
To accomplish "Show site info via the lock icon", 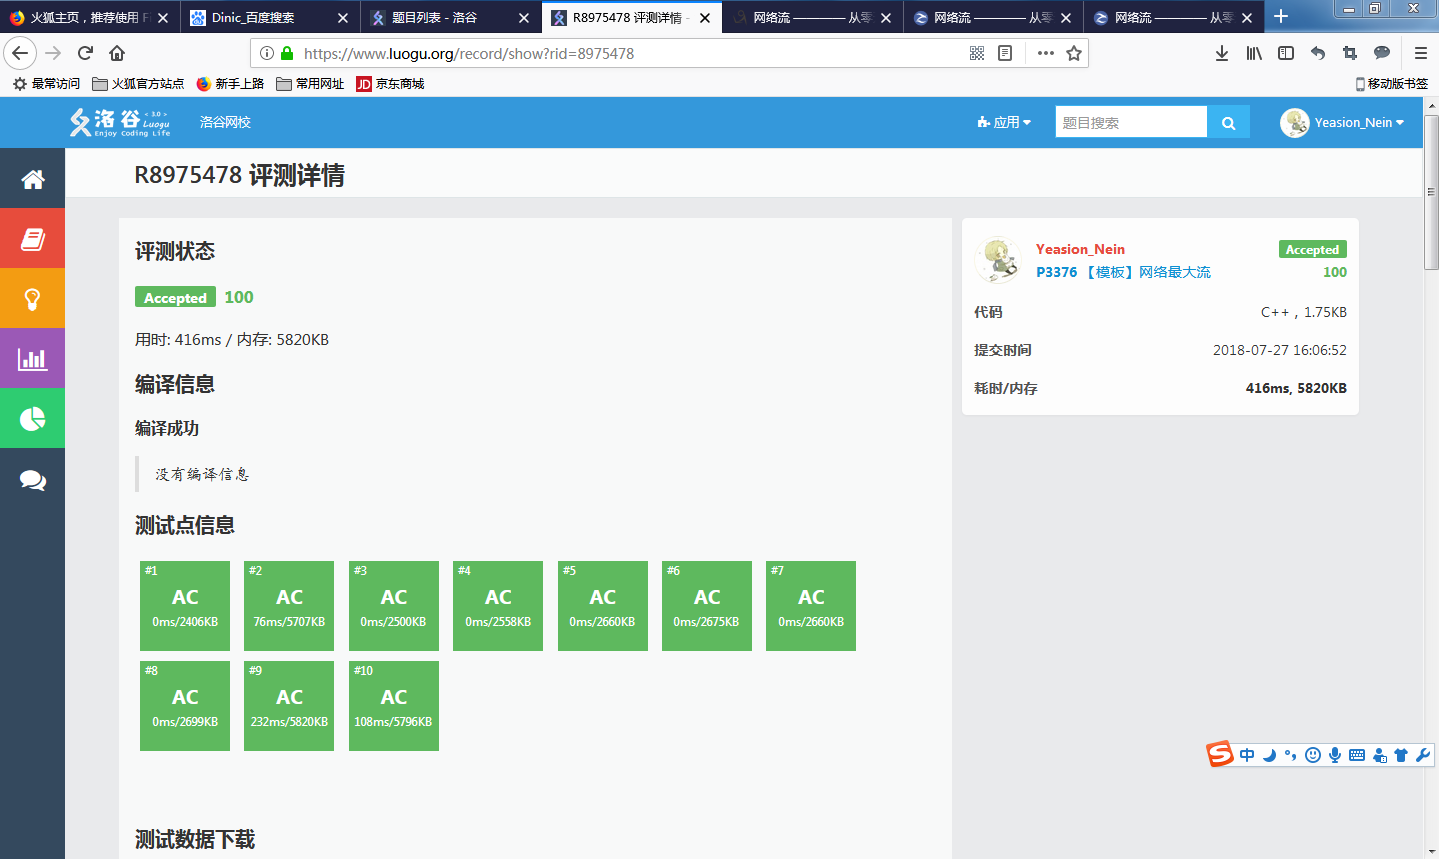I will point(287,53).
